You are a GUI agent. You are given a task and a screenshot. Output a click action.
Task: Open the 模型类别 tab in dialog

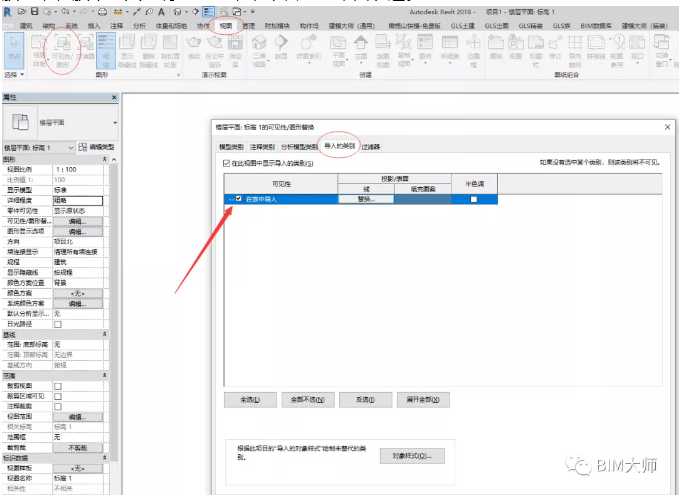coord(232,147)
